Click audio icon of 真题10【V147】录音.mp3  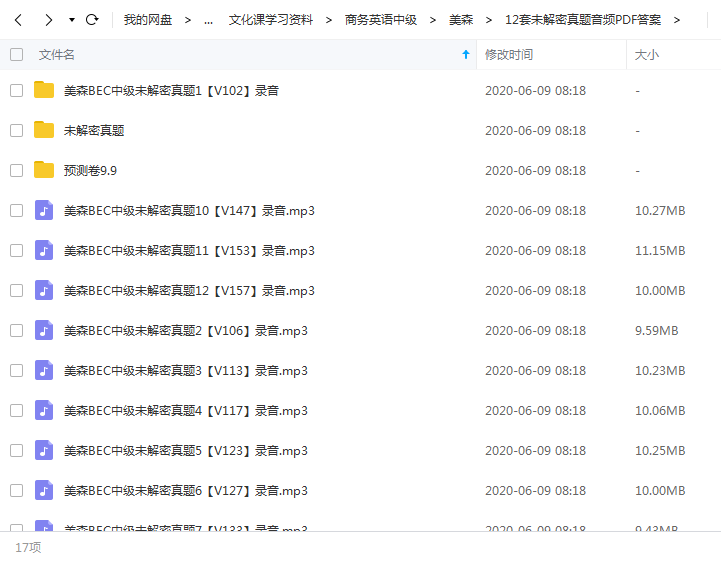click(x=44, y=210)
